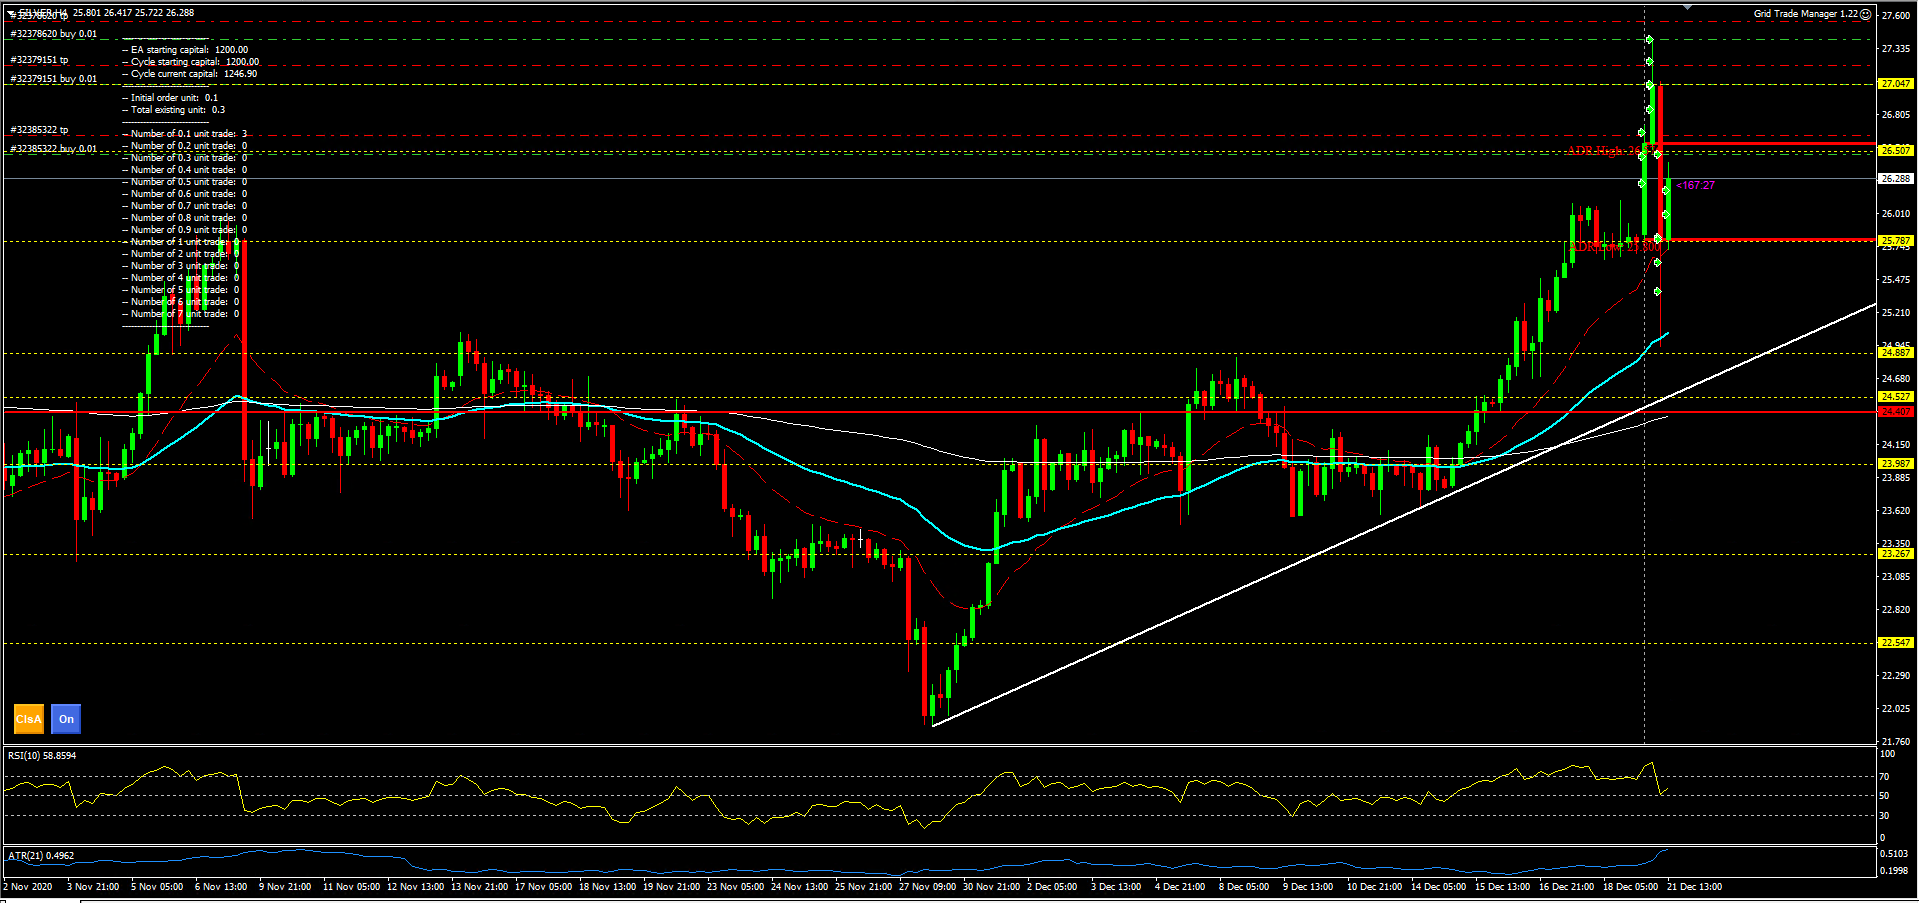Click the magenta candle countdown timer text
Screen dimensions: 1919x903
[x=1696, y=186]
